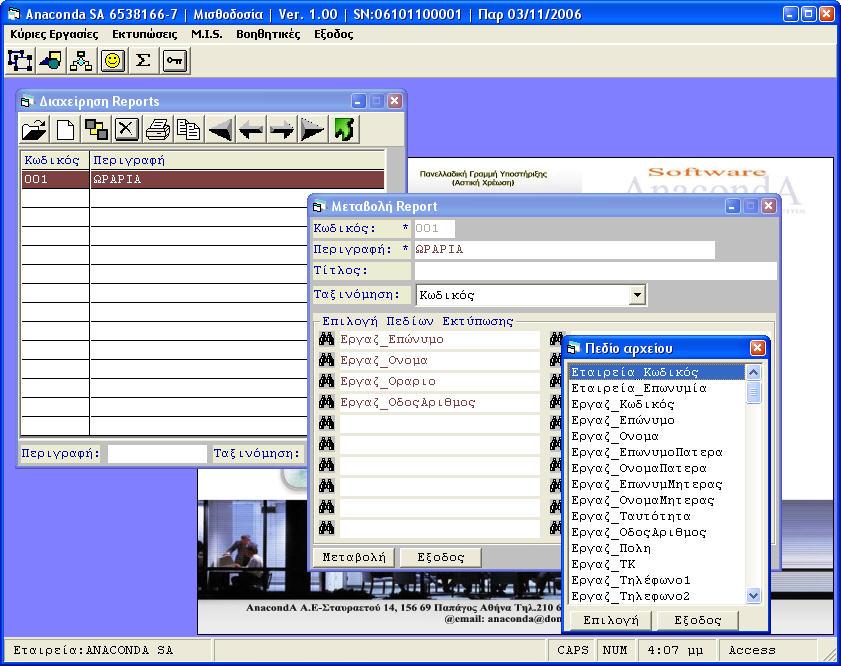Open the Εξοδος menu
The image size is (841, 666).
[x=334, y=34]
